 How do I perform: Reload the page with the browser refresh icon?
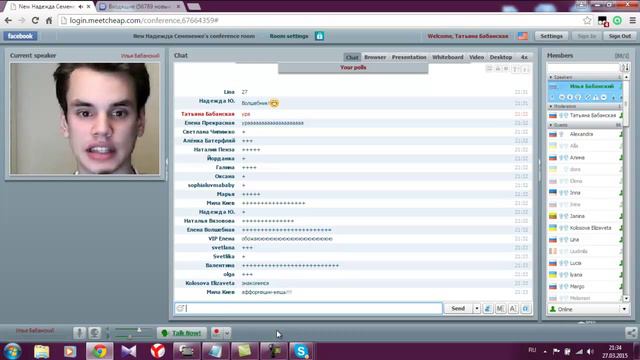[35, 20]
